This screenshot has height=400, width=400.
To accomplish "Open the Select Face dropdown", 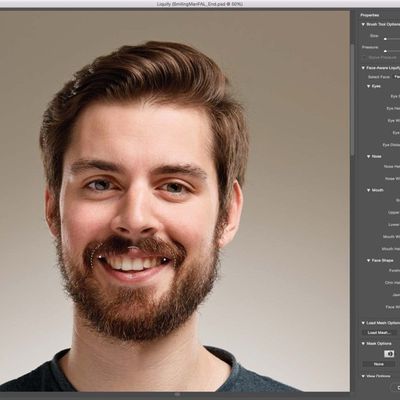I will click(x=396, y=77).
